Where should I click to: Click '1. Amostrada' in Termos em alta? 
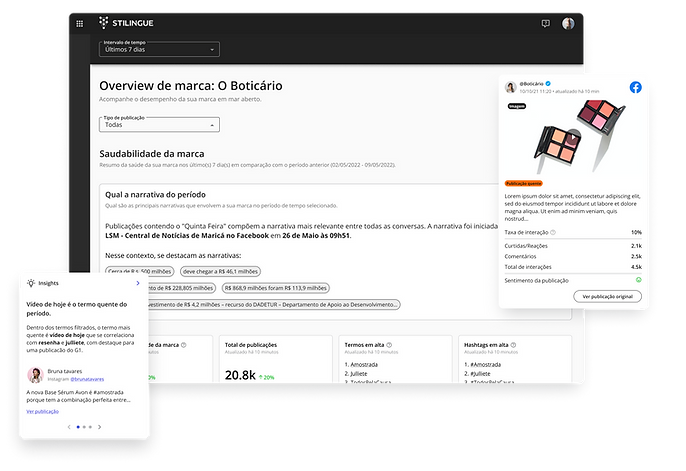361,364
